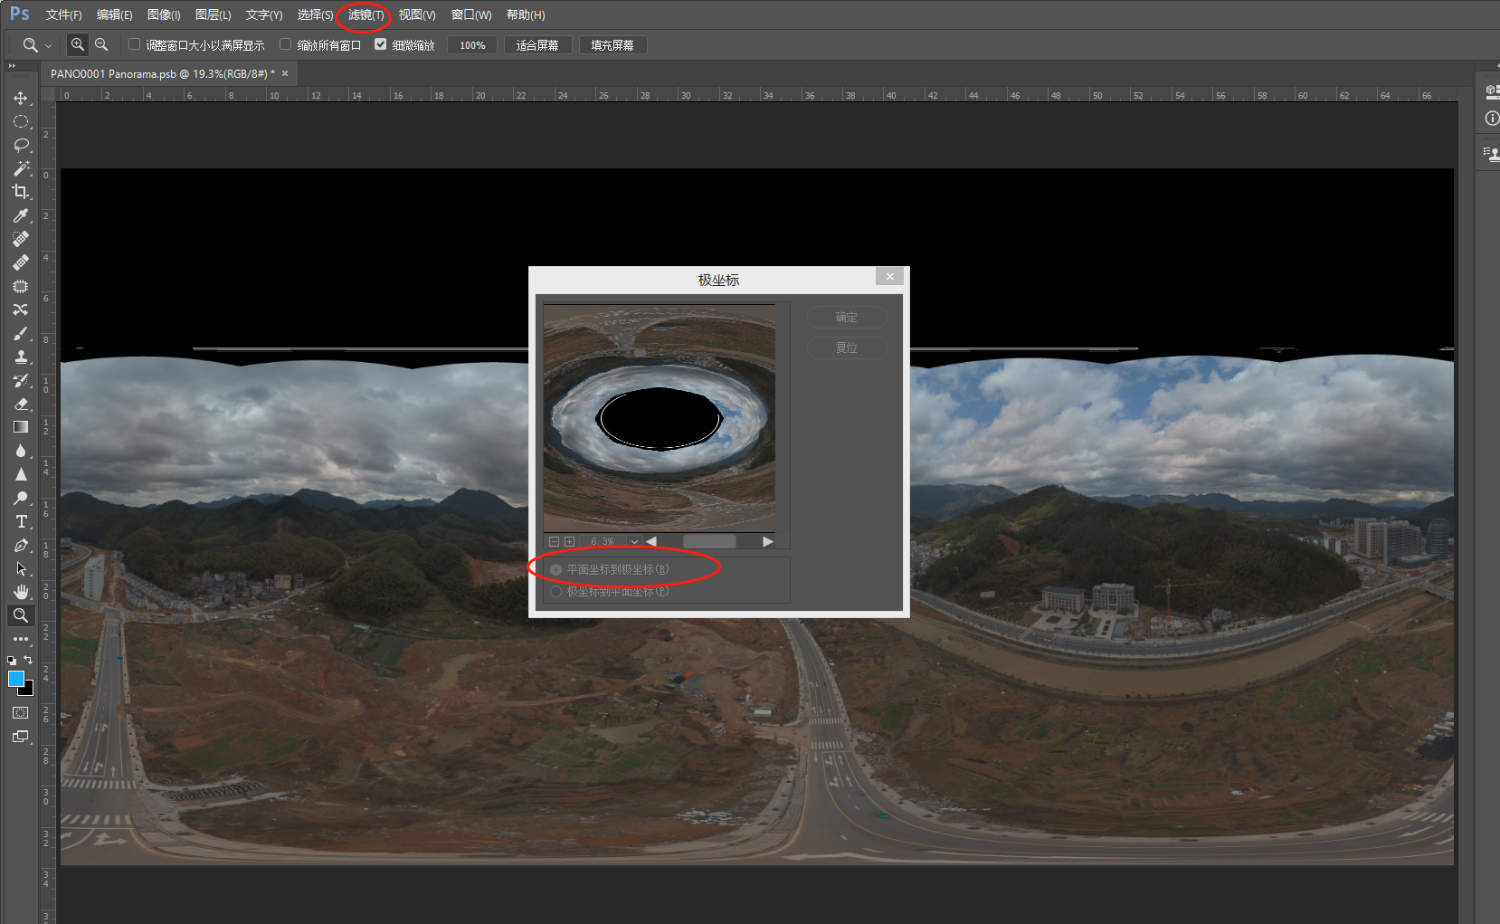Select the Lasso tool
This screenshot has height=924, width=1500.
point(20,145)
